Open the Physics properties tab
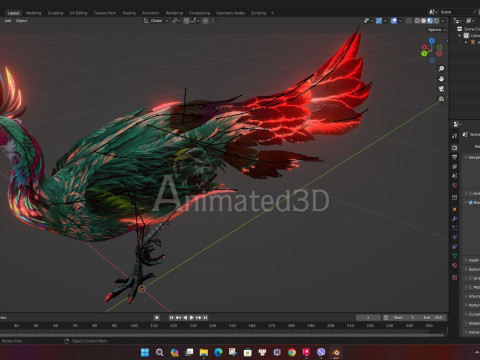This screenshot has width=480, height=360. tap(455, 237)
